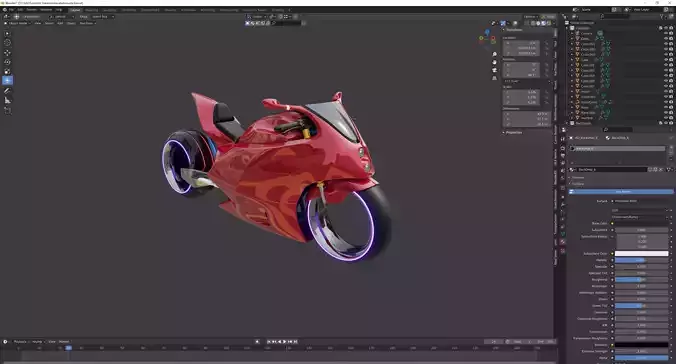
Task: Click the pan hand navigation icon
Action: [494, 62]
